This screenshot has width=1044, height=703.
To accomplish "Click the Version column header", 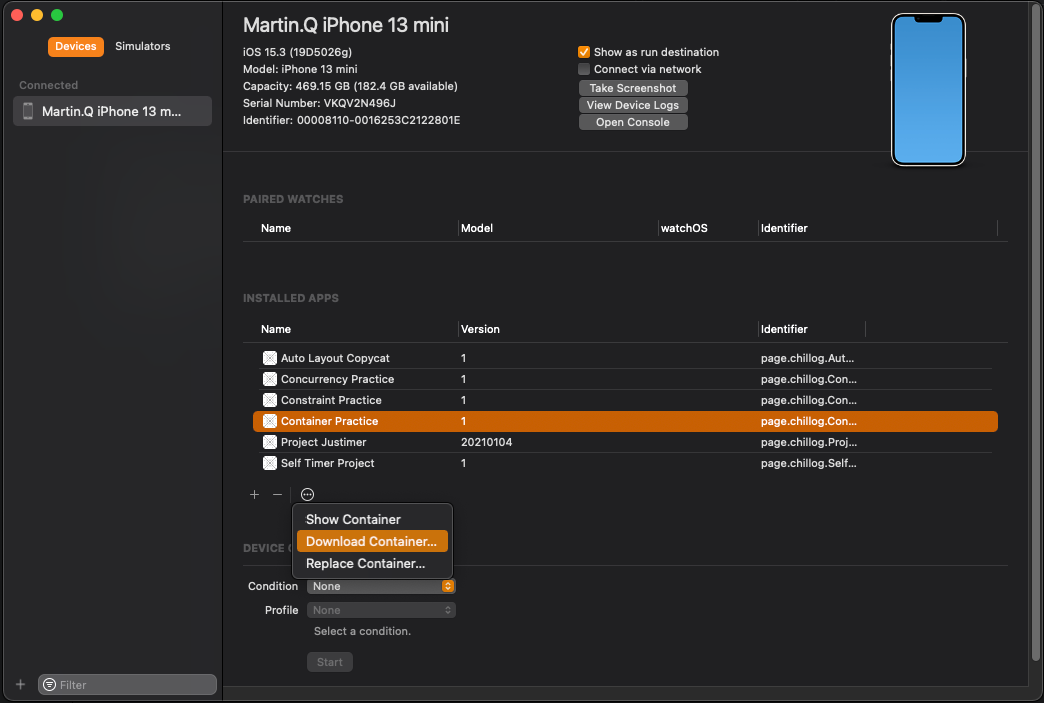I will pos(480,330).
